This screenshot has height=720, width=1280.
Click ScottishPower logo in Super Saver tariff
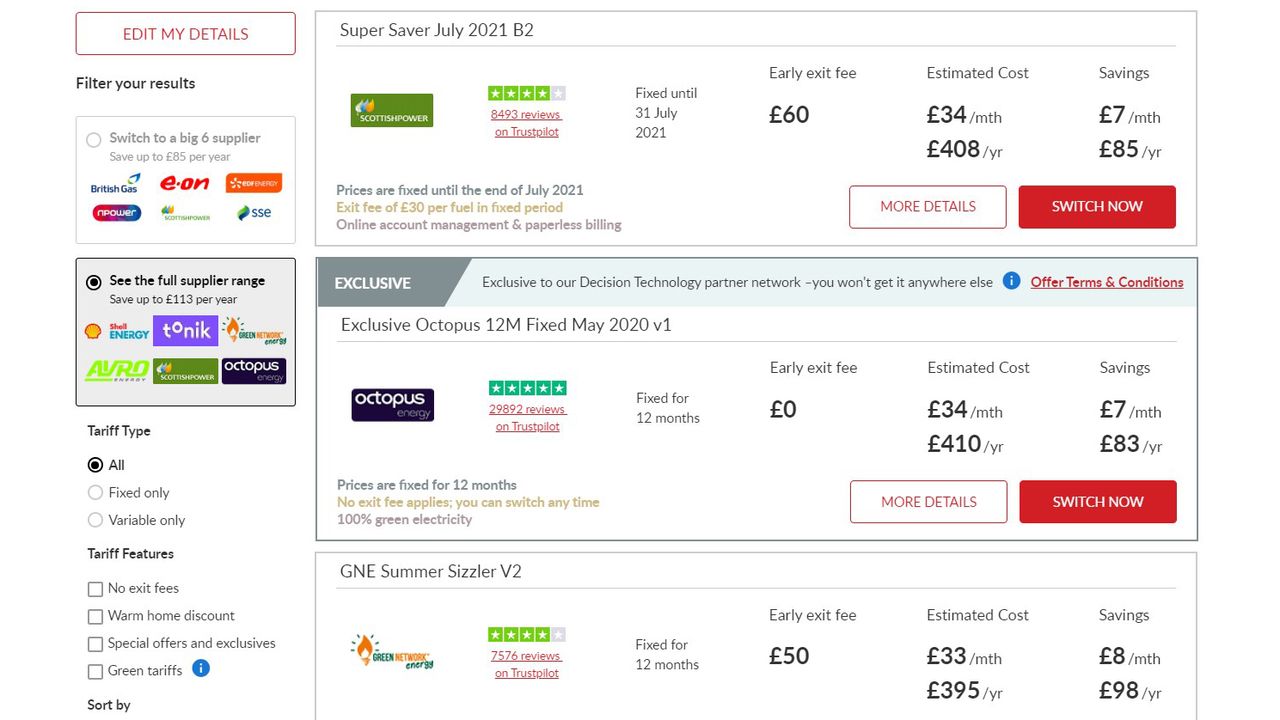click(392, 110)
